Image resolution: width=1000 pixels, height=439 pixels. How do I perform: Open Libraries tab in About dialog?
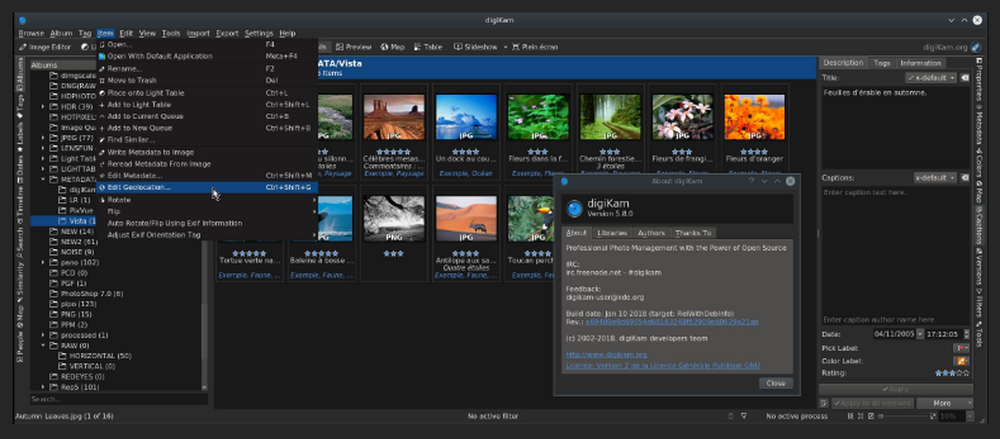(x=612, y=233)
